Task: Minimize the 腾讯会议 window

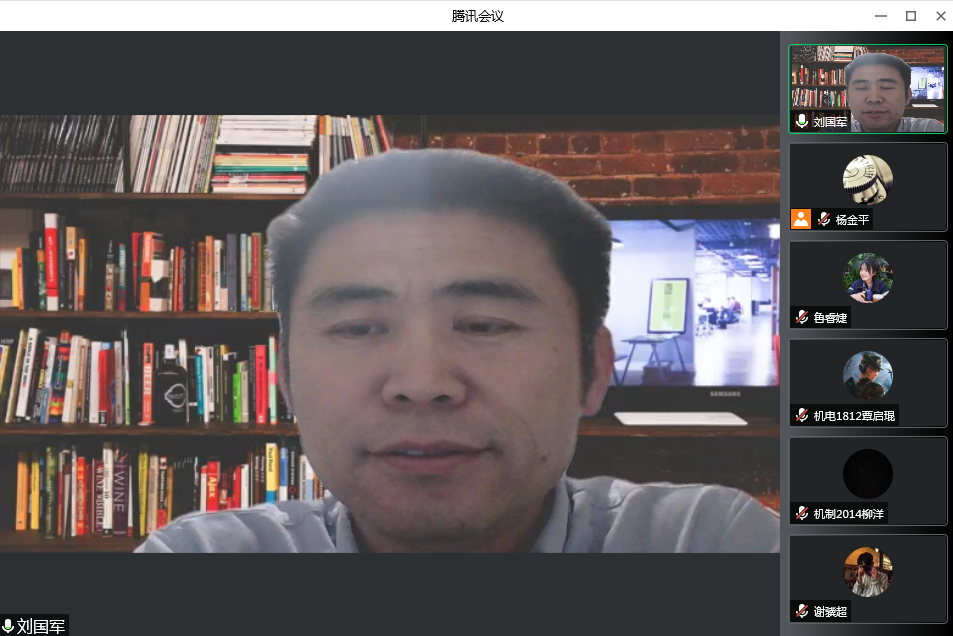Action: [880, 15]
